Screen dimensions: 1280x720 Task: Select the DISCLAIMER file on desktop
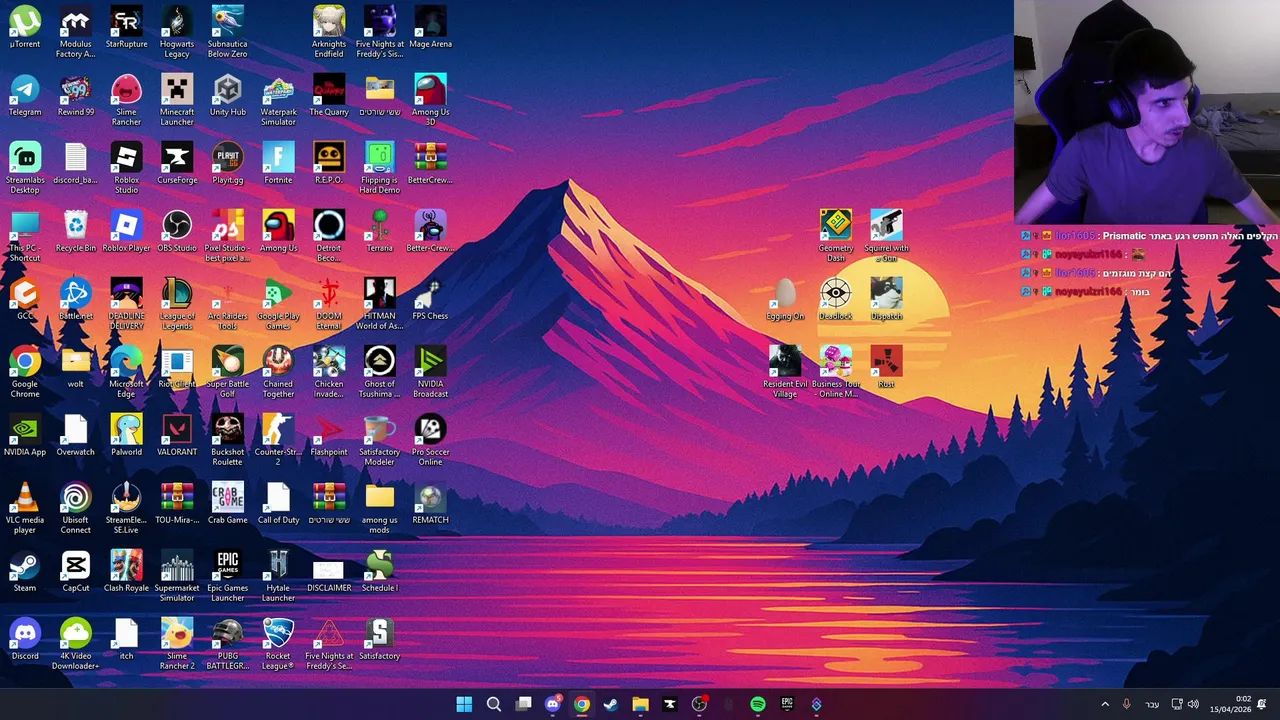(x=329, y=572)
